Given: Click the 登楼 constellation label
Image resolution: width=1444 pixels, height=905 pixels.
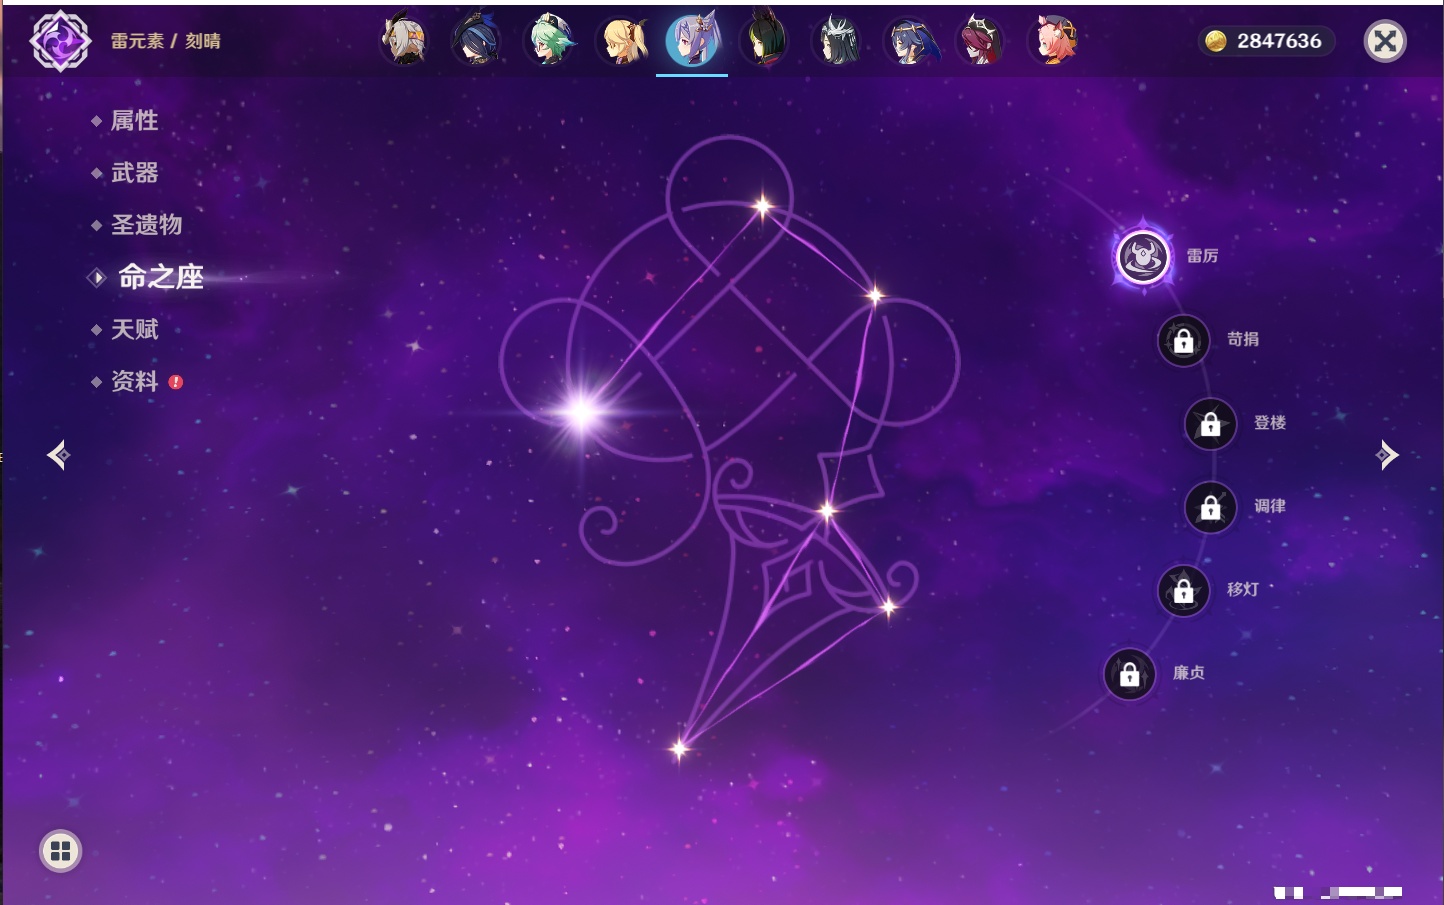Looking at the screenshot, I should pos(1270,422).
